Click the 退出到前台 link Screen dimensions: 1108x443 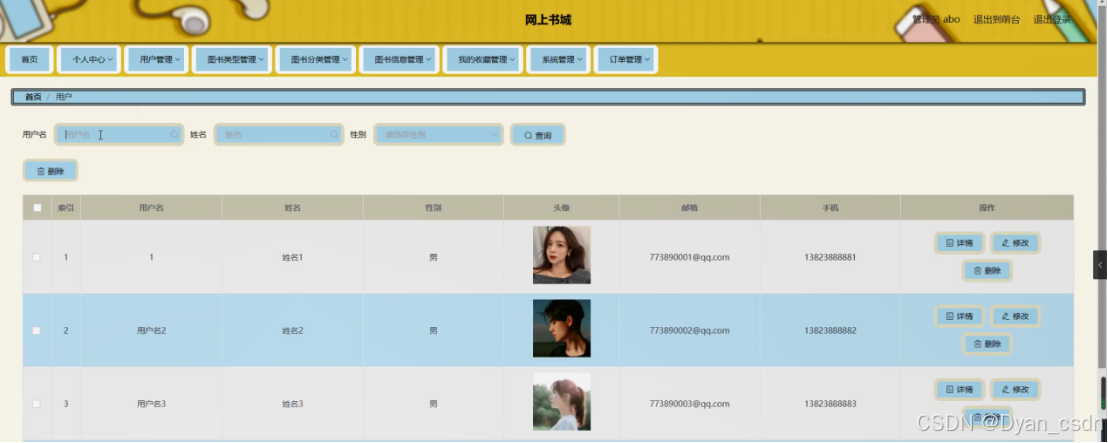pos(996,20)
